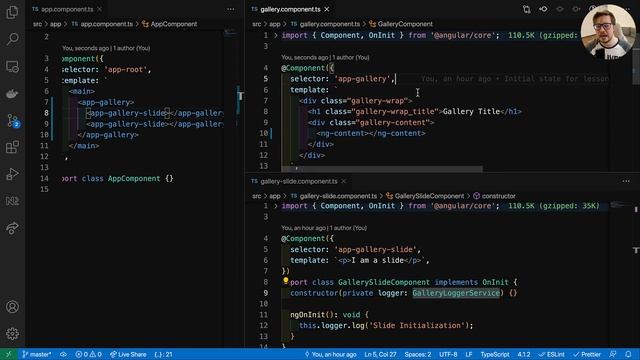
Task: Click the eye icon in status bar
Action: click(63, 354)
